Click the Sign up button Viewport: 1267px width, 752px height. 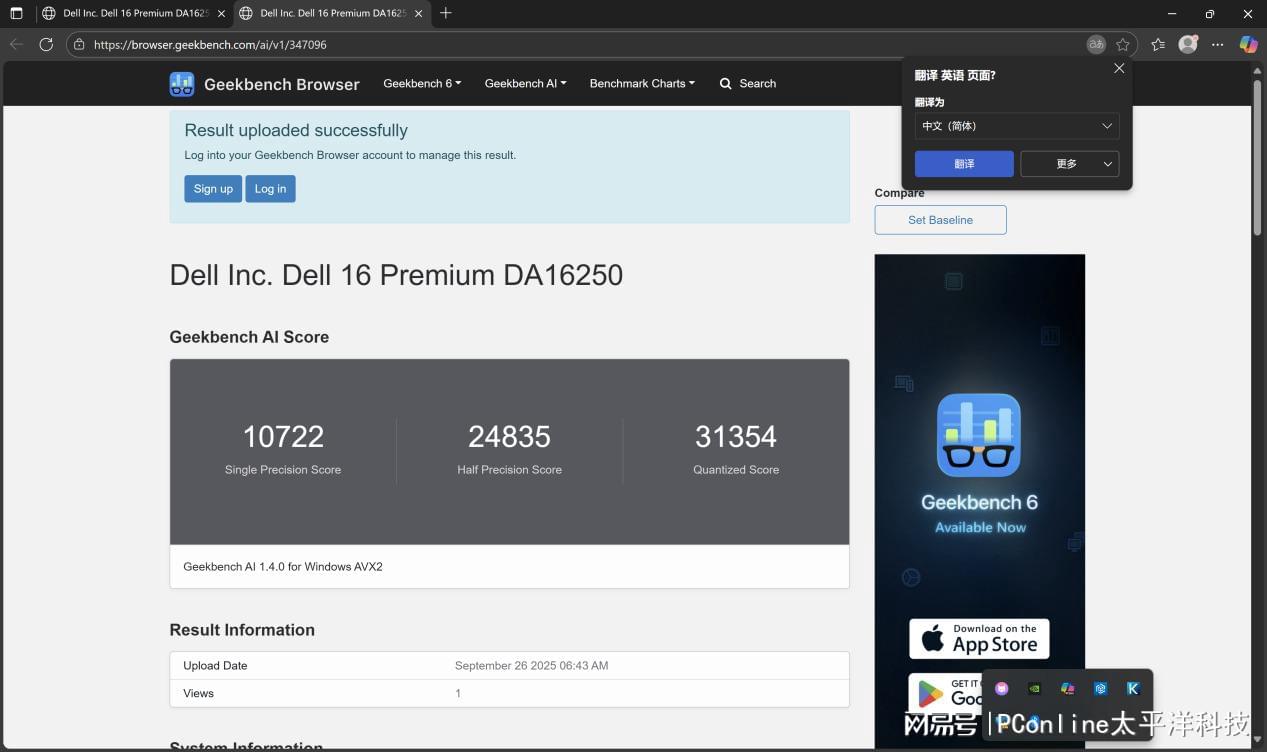click(x=213, y=189)
